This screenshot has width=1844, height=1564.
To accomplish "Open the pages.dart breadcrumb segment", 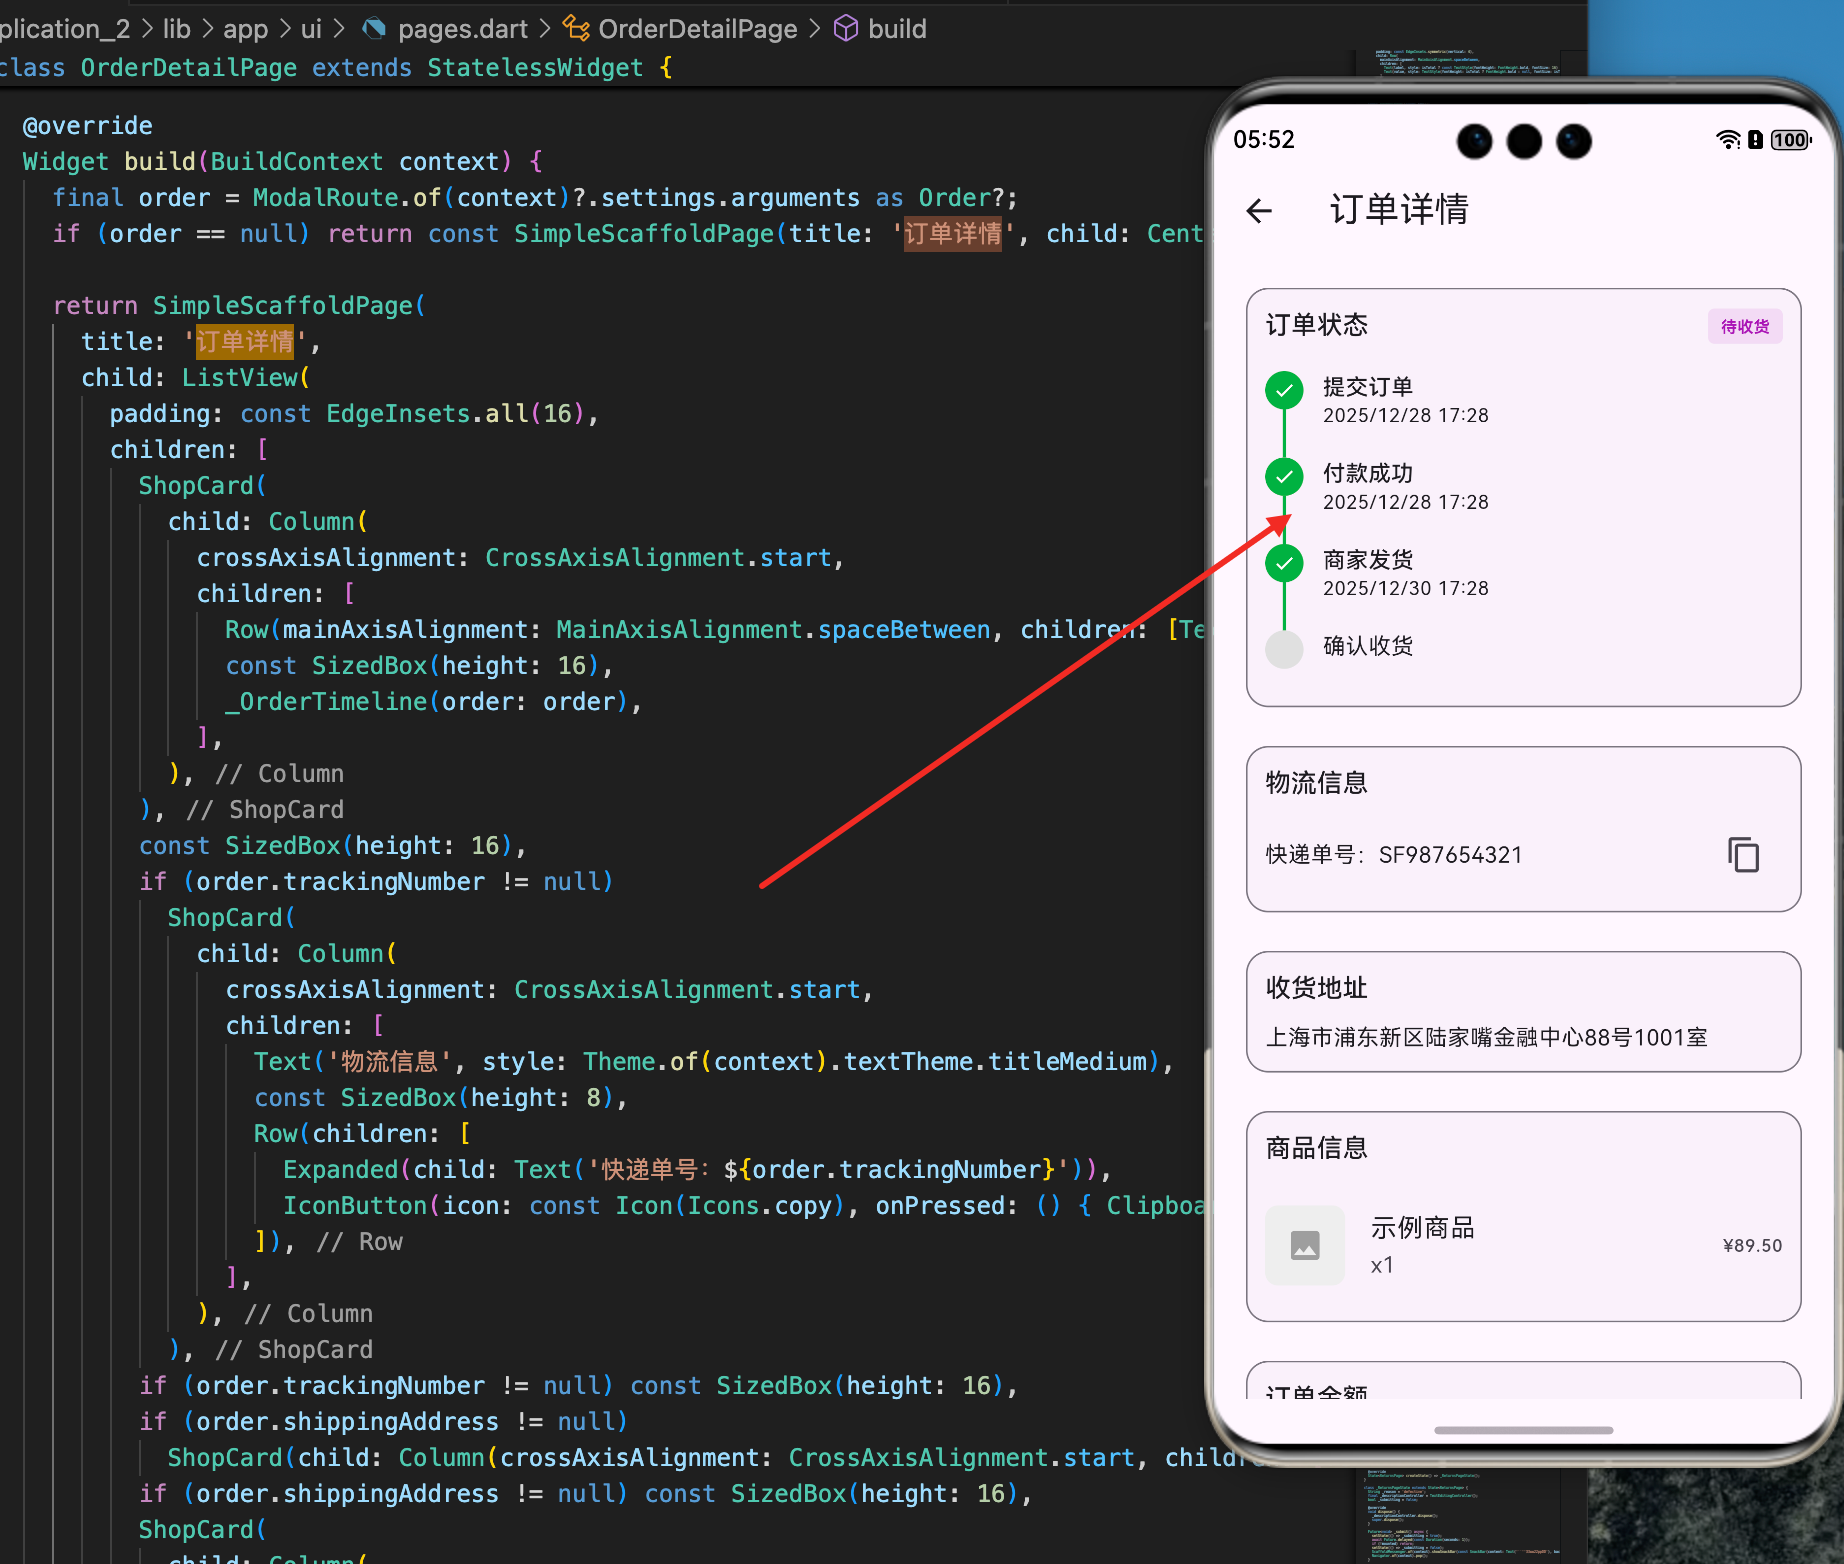I will [463, 29].
